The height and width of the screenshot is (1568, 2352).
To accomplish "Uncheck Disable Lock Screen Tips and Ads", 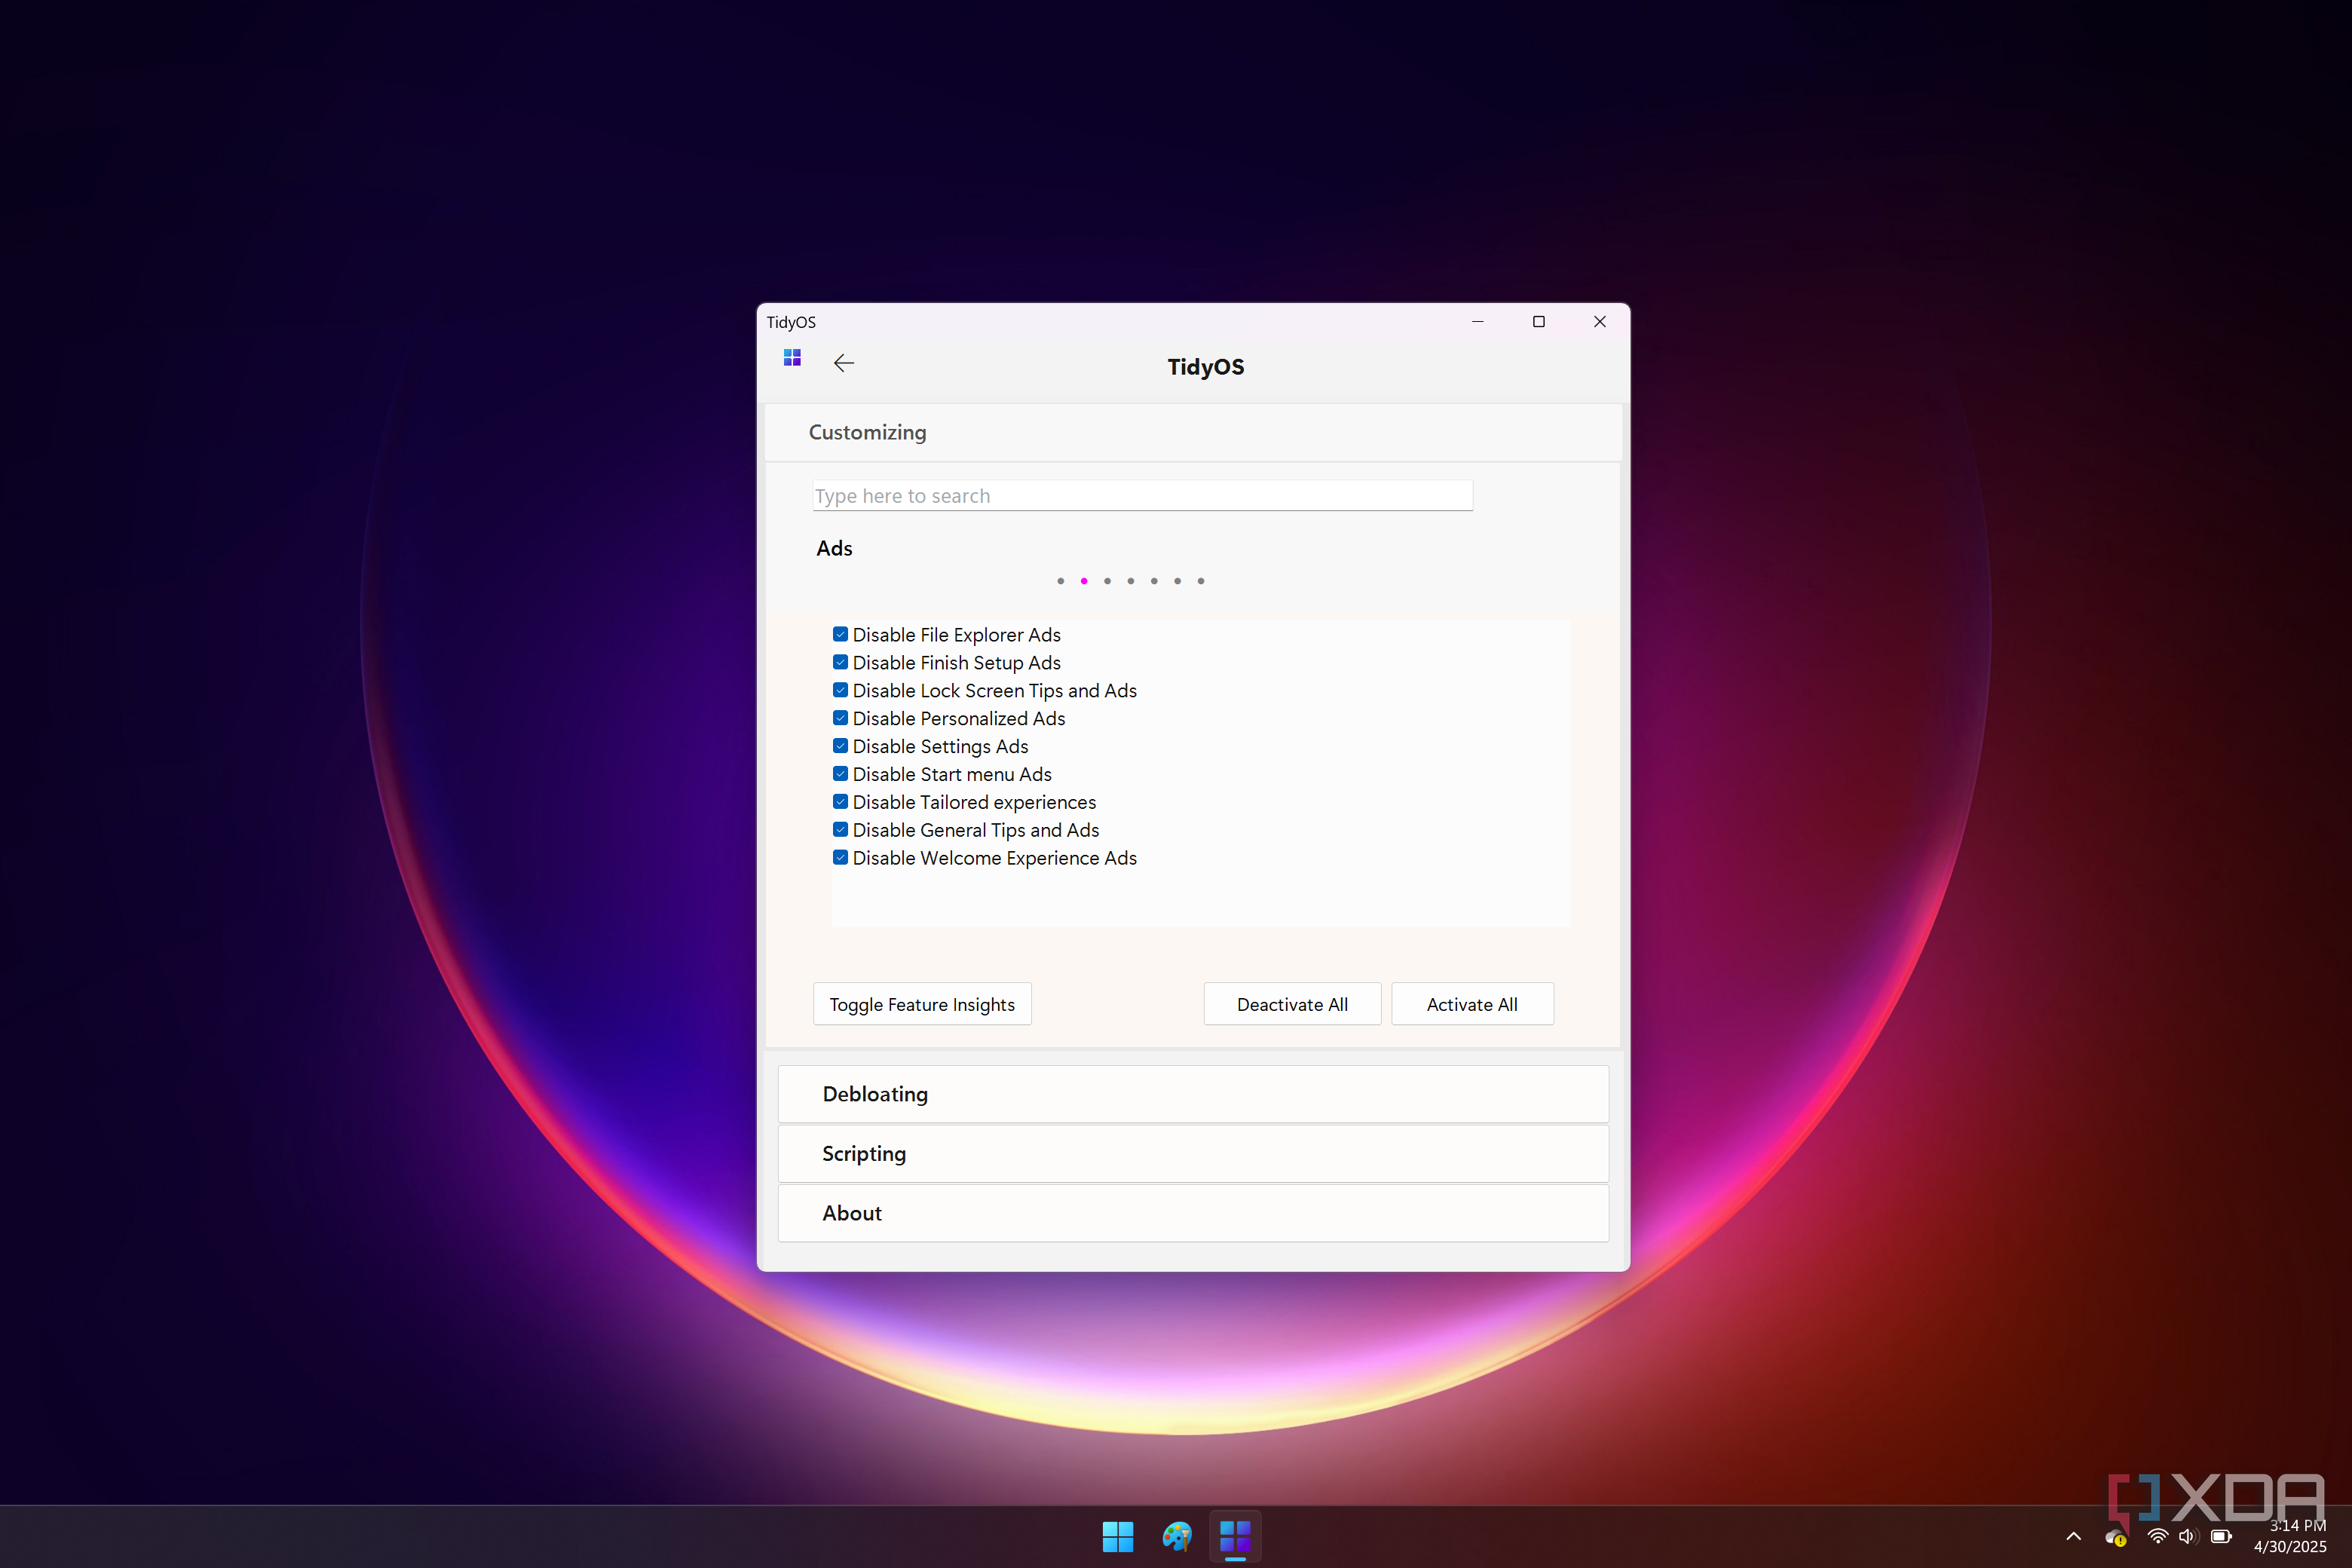I will point(840,690).
